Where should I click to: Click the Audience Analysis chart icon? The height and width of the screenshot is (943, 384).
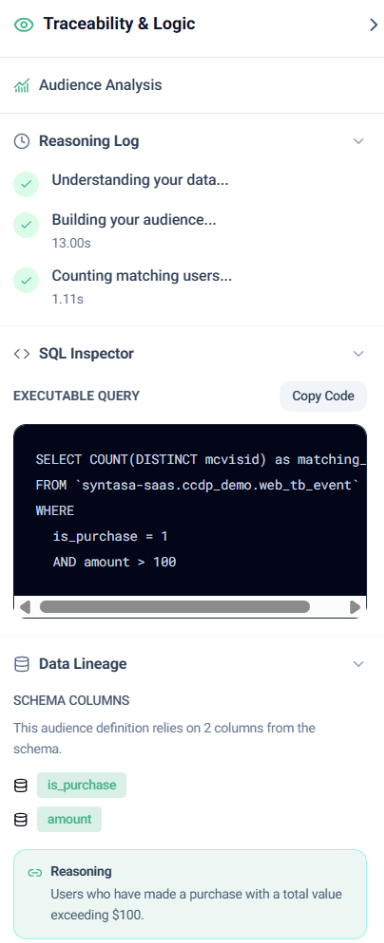click(x=22, y=86)
